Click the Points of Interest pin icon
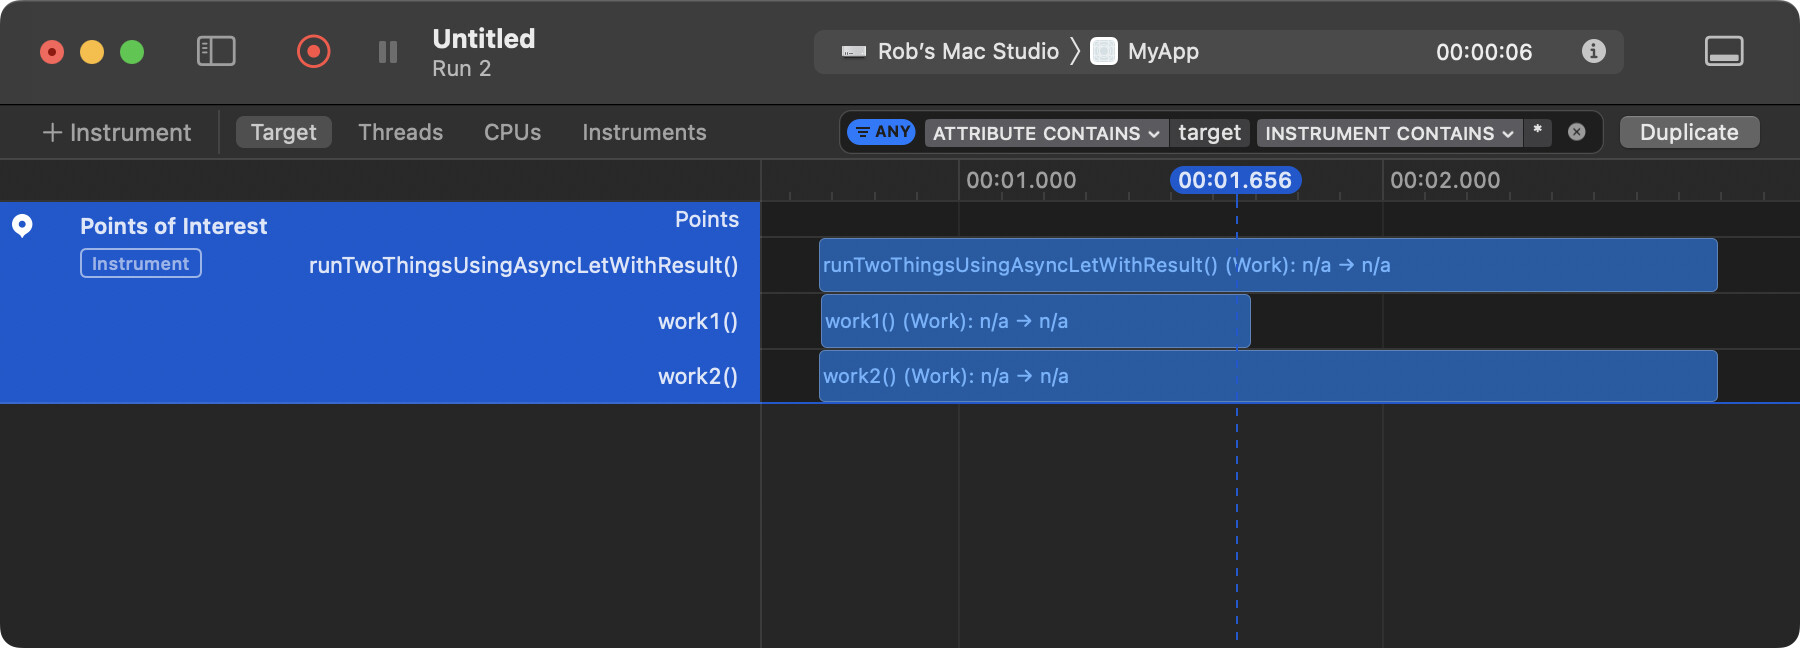This screenshot has height=648, width=1800. click(22, 226)
